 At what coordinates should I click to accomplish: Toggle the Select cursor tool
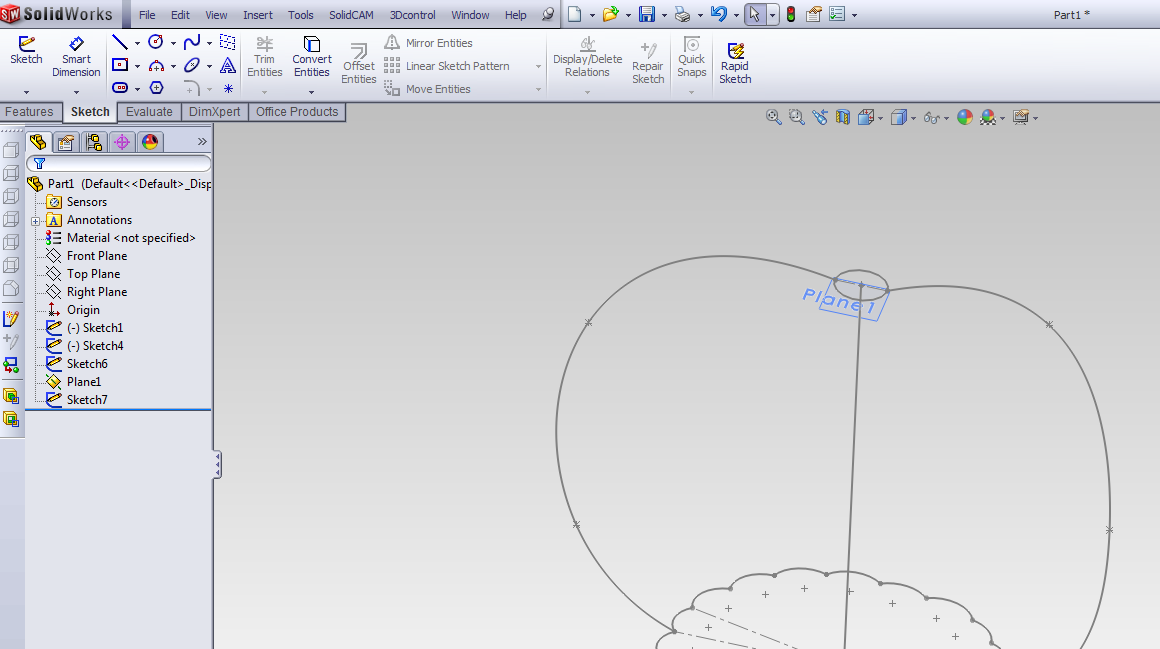755,14
